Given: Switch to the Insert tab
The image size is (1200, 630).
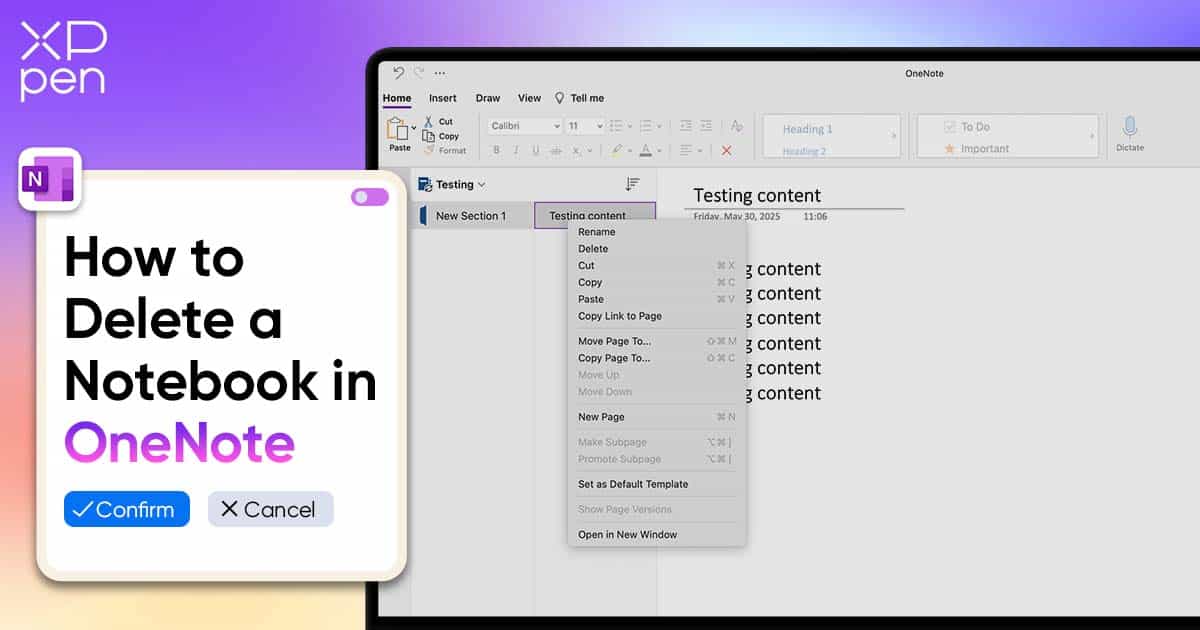Looking at the screenshot, I should (443, 98).
